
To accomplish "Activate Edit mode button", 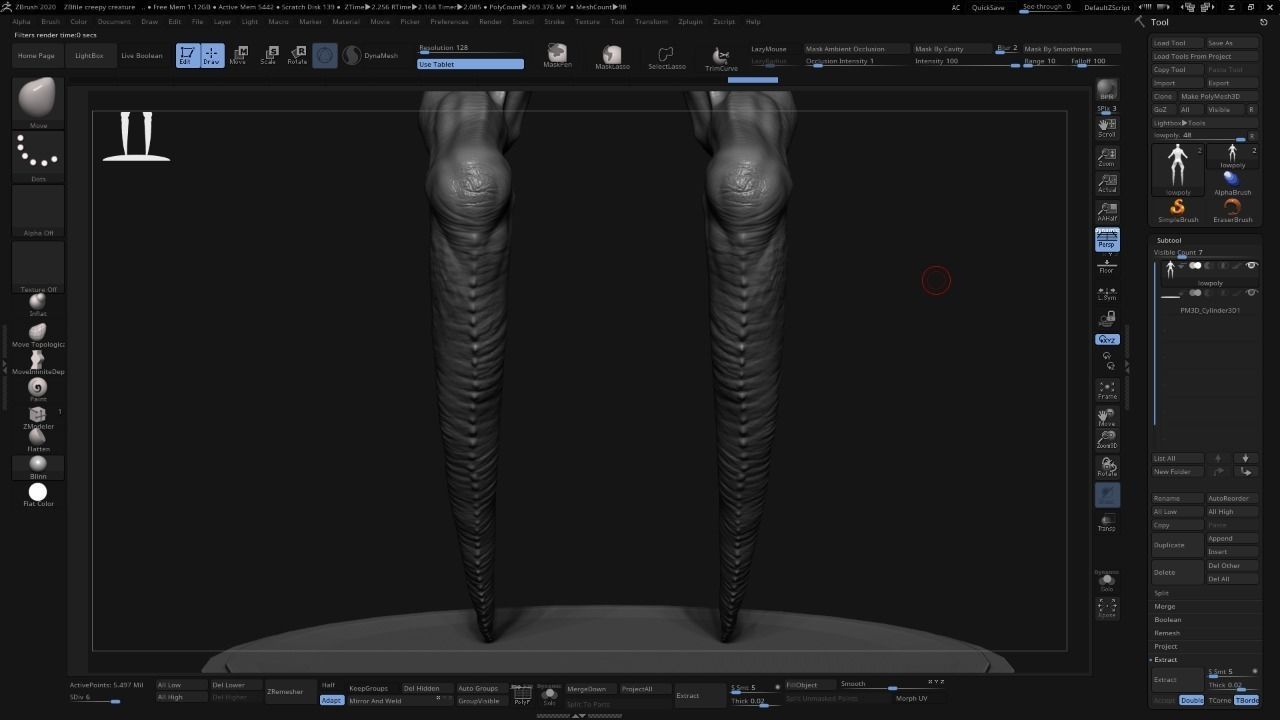I will tap(186, 55).
